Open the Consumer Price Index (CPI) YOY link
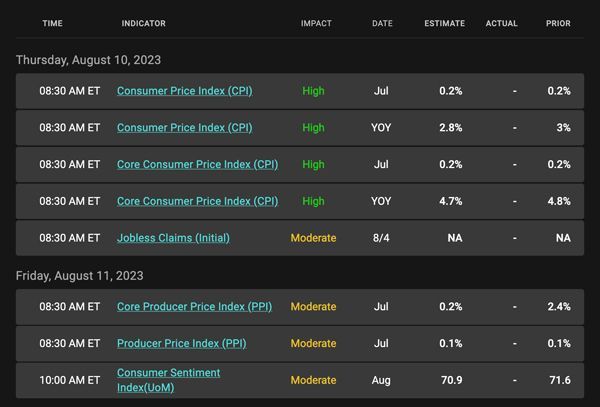 [184, 128]
